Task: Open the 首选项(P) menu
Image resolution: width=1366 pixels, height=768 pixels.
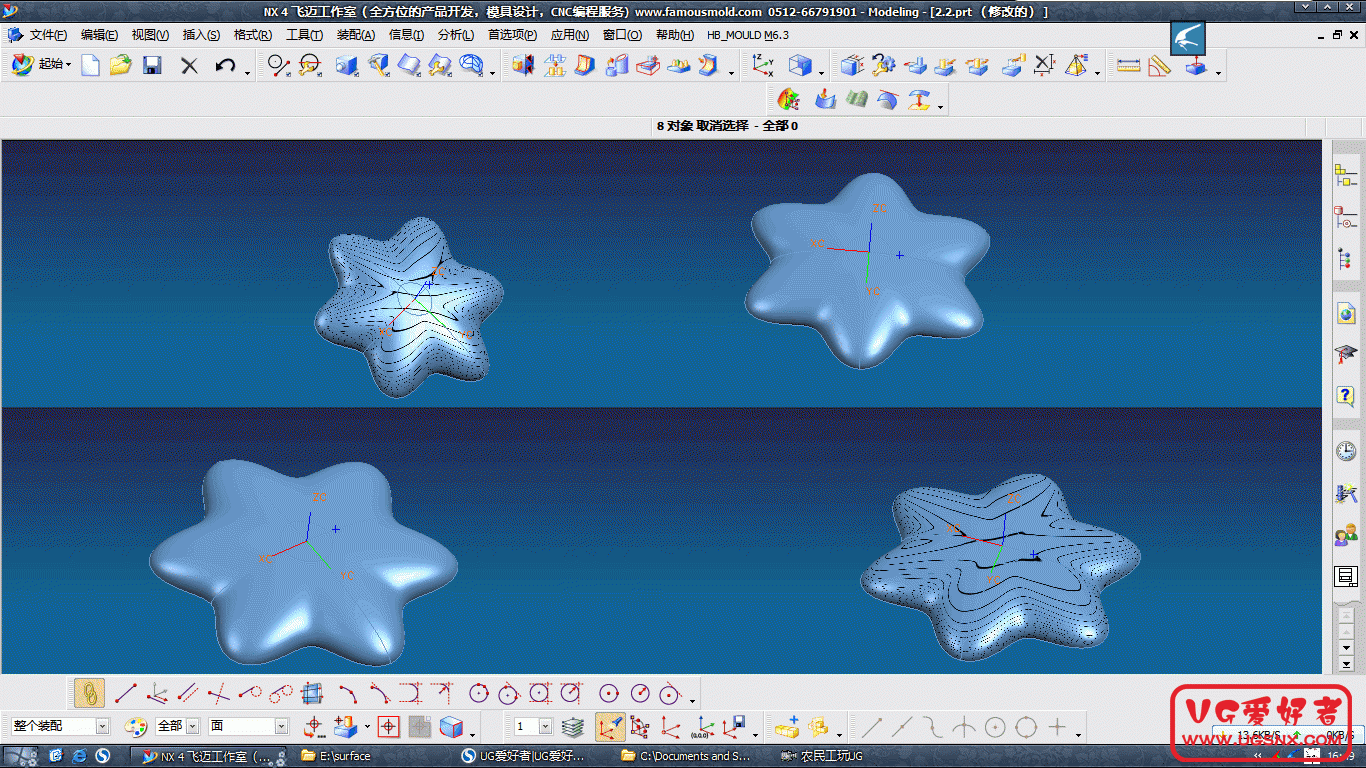Action: 512,35
